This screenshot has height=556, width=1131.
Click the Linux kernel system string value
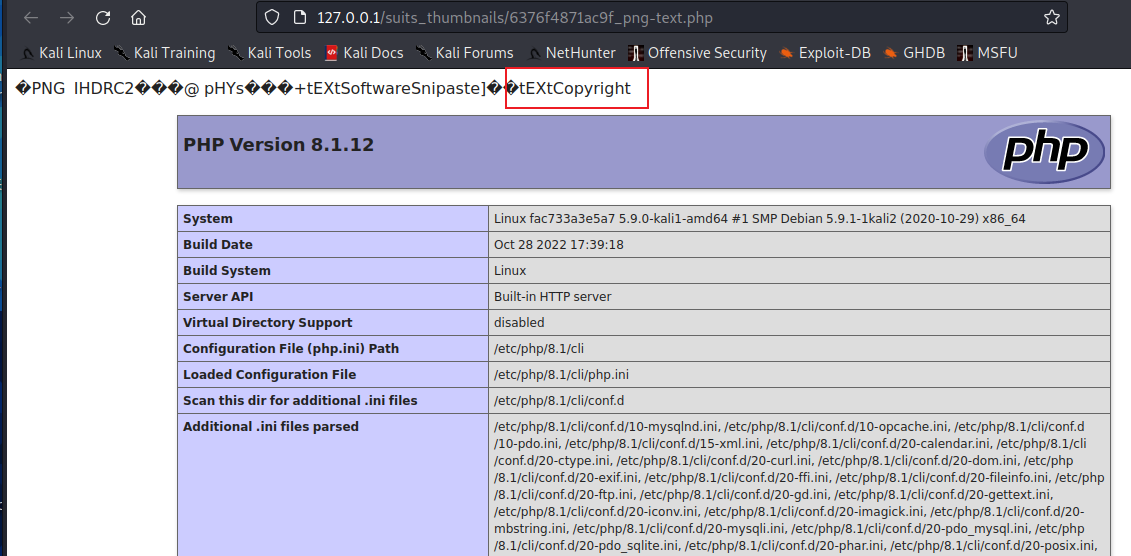point(760,219)
